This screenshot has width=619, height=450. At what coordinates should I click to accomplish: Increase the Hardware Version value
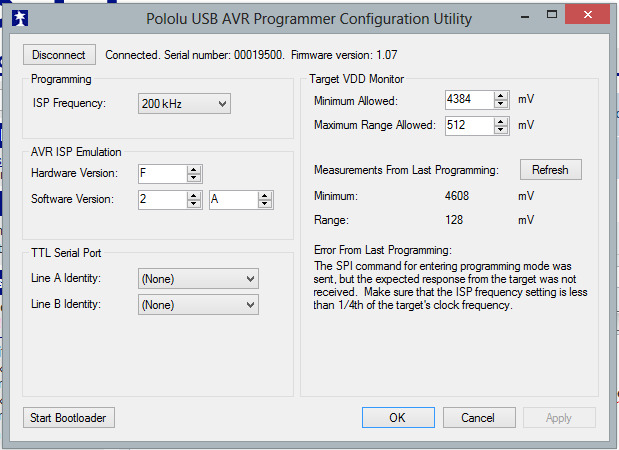point(194,170)
